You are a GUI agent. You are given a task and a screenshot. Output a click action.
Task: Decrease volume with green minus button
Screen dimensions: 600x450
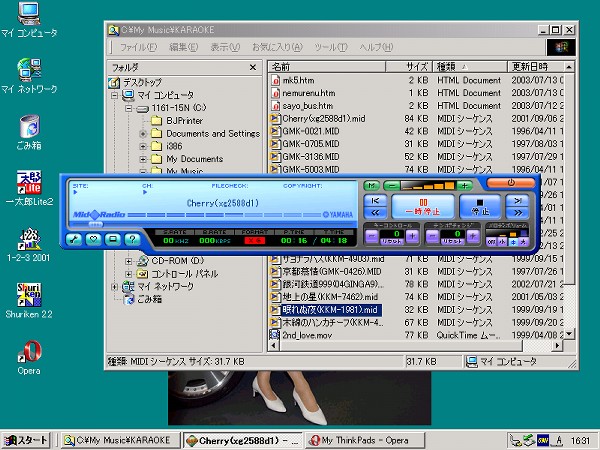391,186
